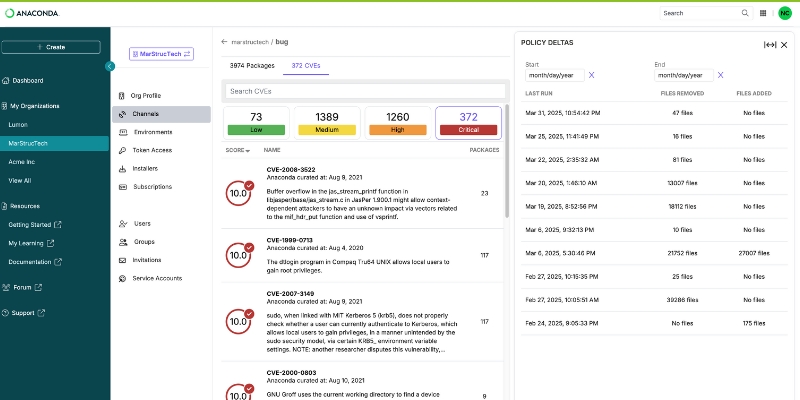Click the Subscriptions icon

tap(122, 187)
